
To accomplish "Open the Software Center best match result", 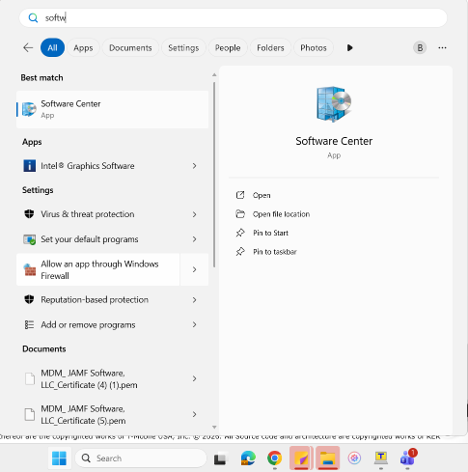I will point(112,109).
